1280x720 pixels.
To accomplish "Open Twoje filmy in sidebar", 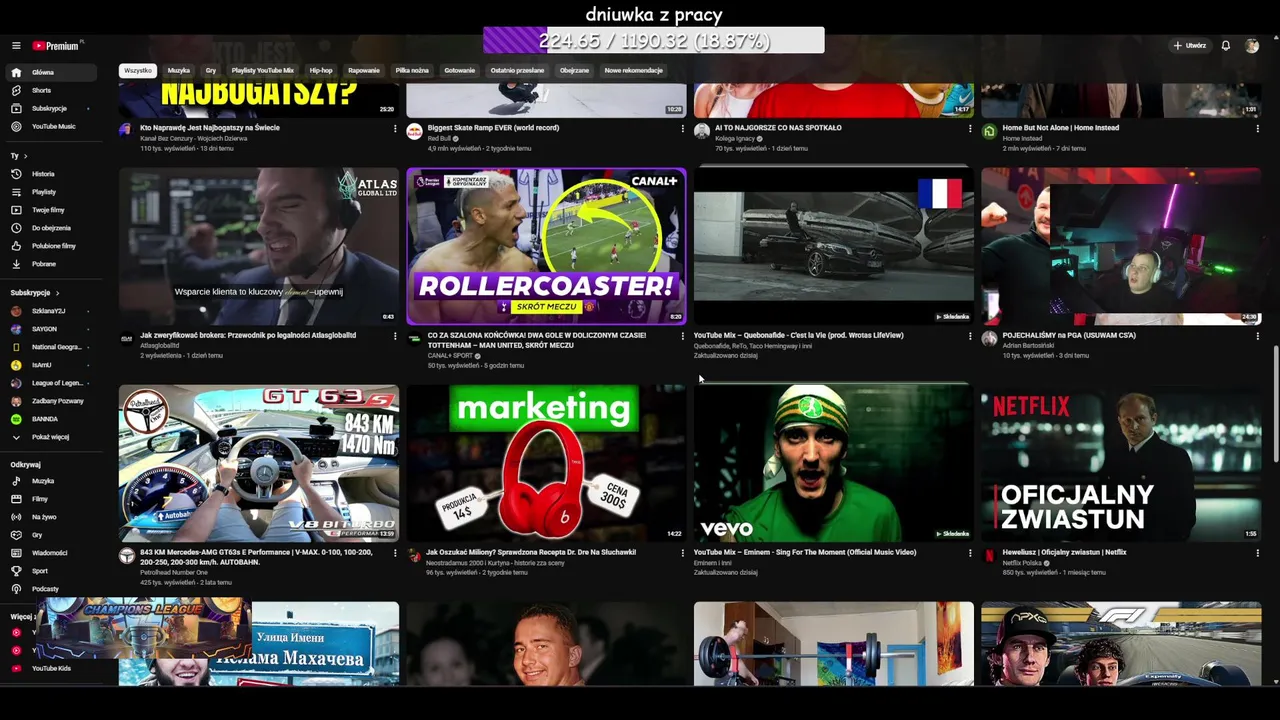I will pyautogui.click(x=52, y=210).
